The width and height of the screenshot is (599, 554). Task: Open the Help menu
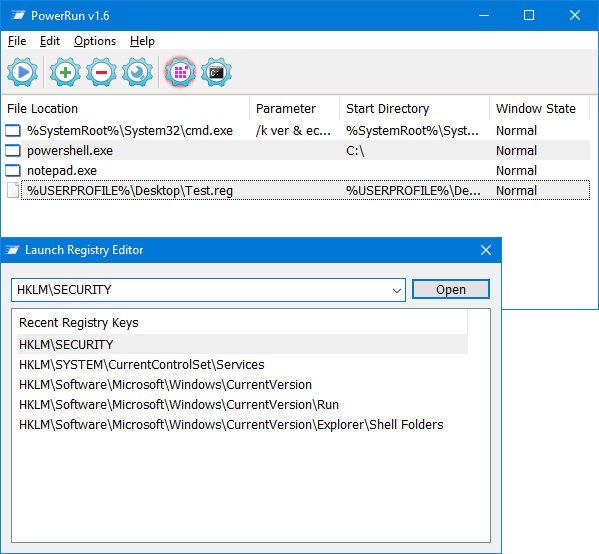pyautogui.click(x=142, y=41)
